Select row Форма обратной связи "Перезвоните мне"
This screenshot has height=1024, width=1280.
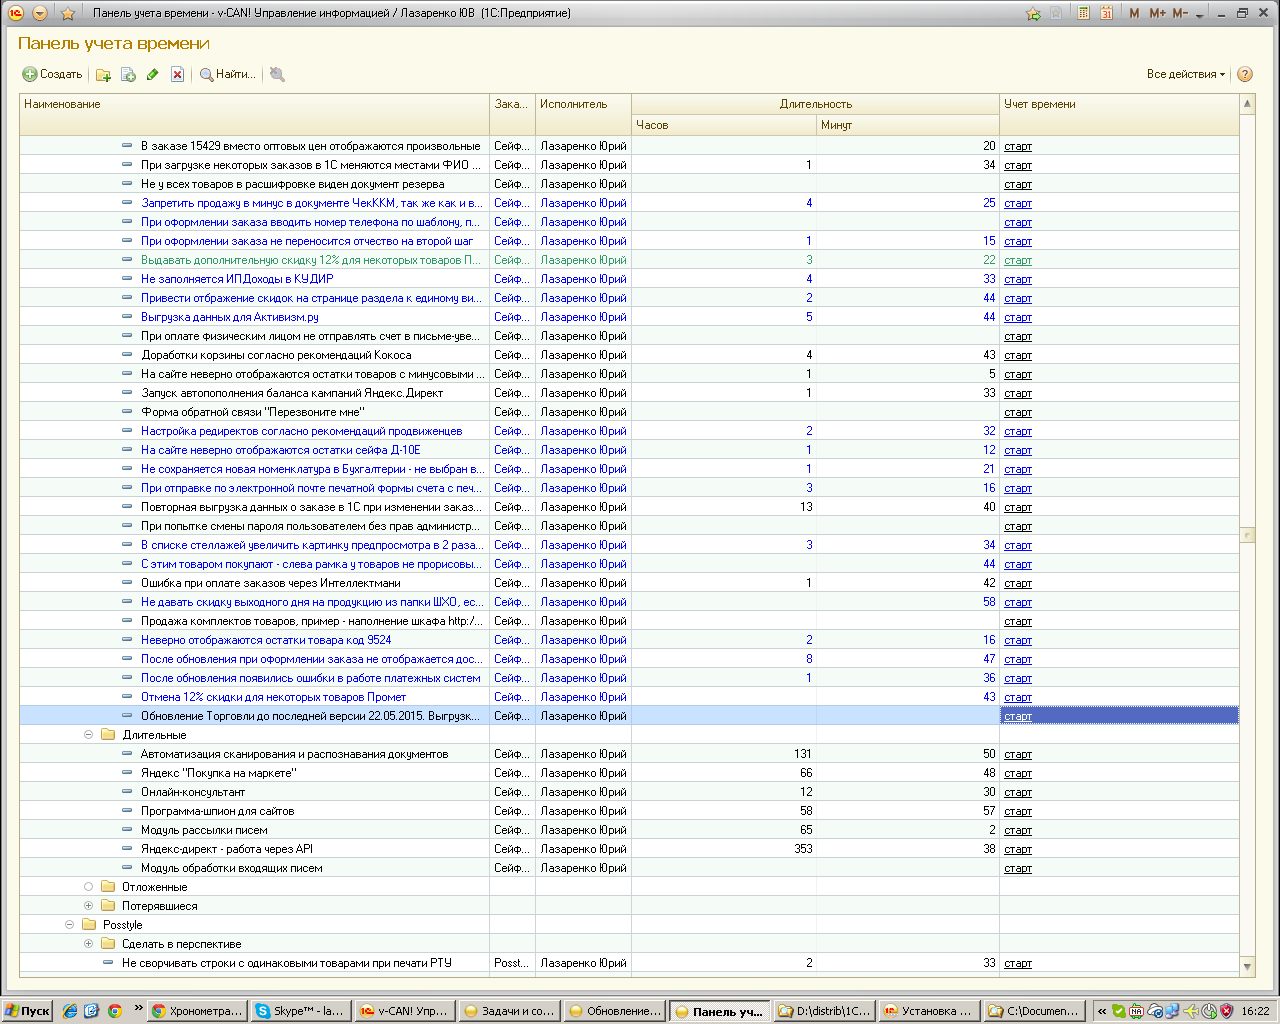pos(628,412)
